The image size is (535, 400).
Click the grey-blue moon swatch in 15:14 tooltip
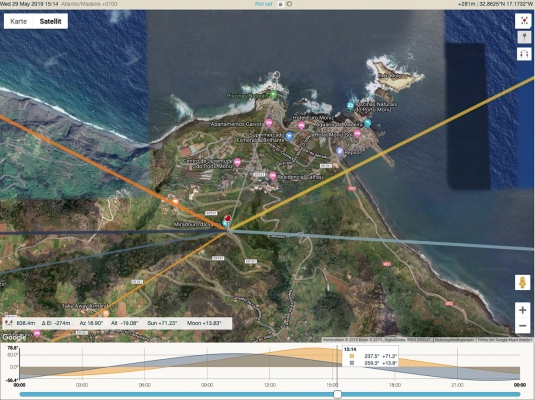(351, 363)
